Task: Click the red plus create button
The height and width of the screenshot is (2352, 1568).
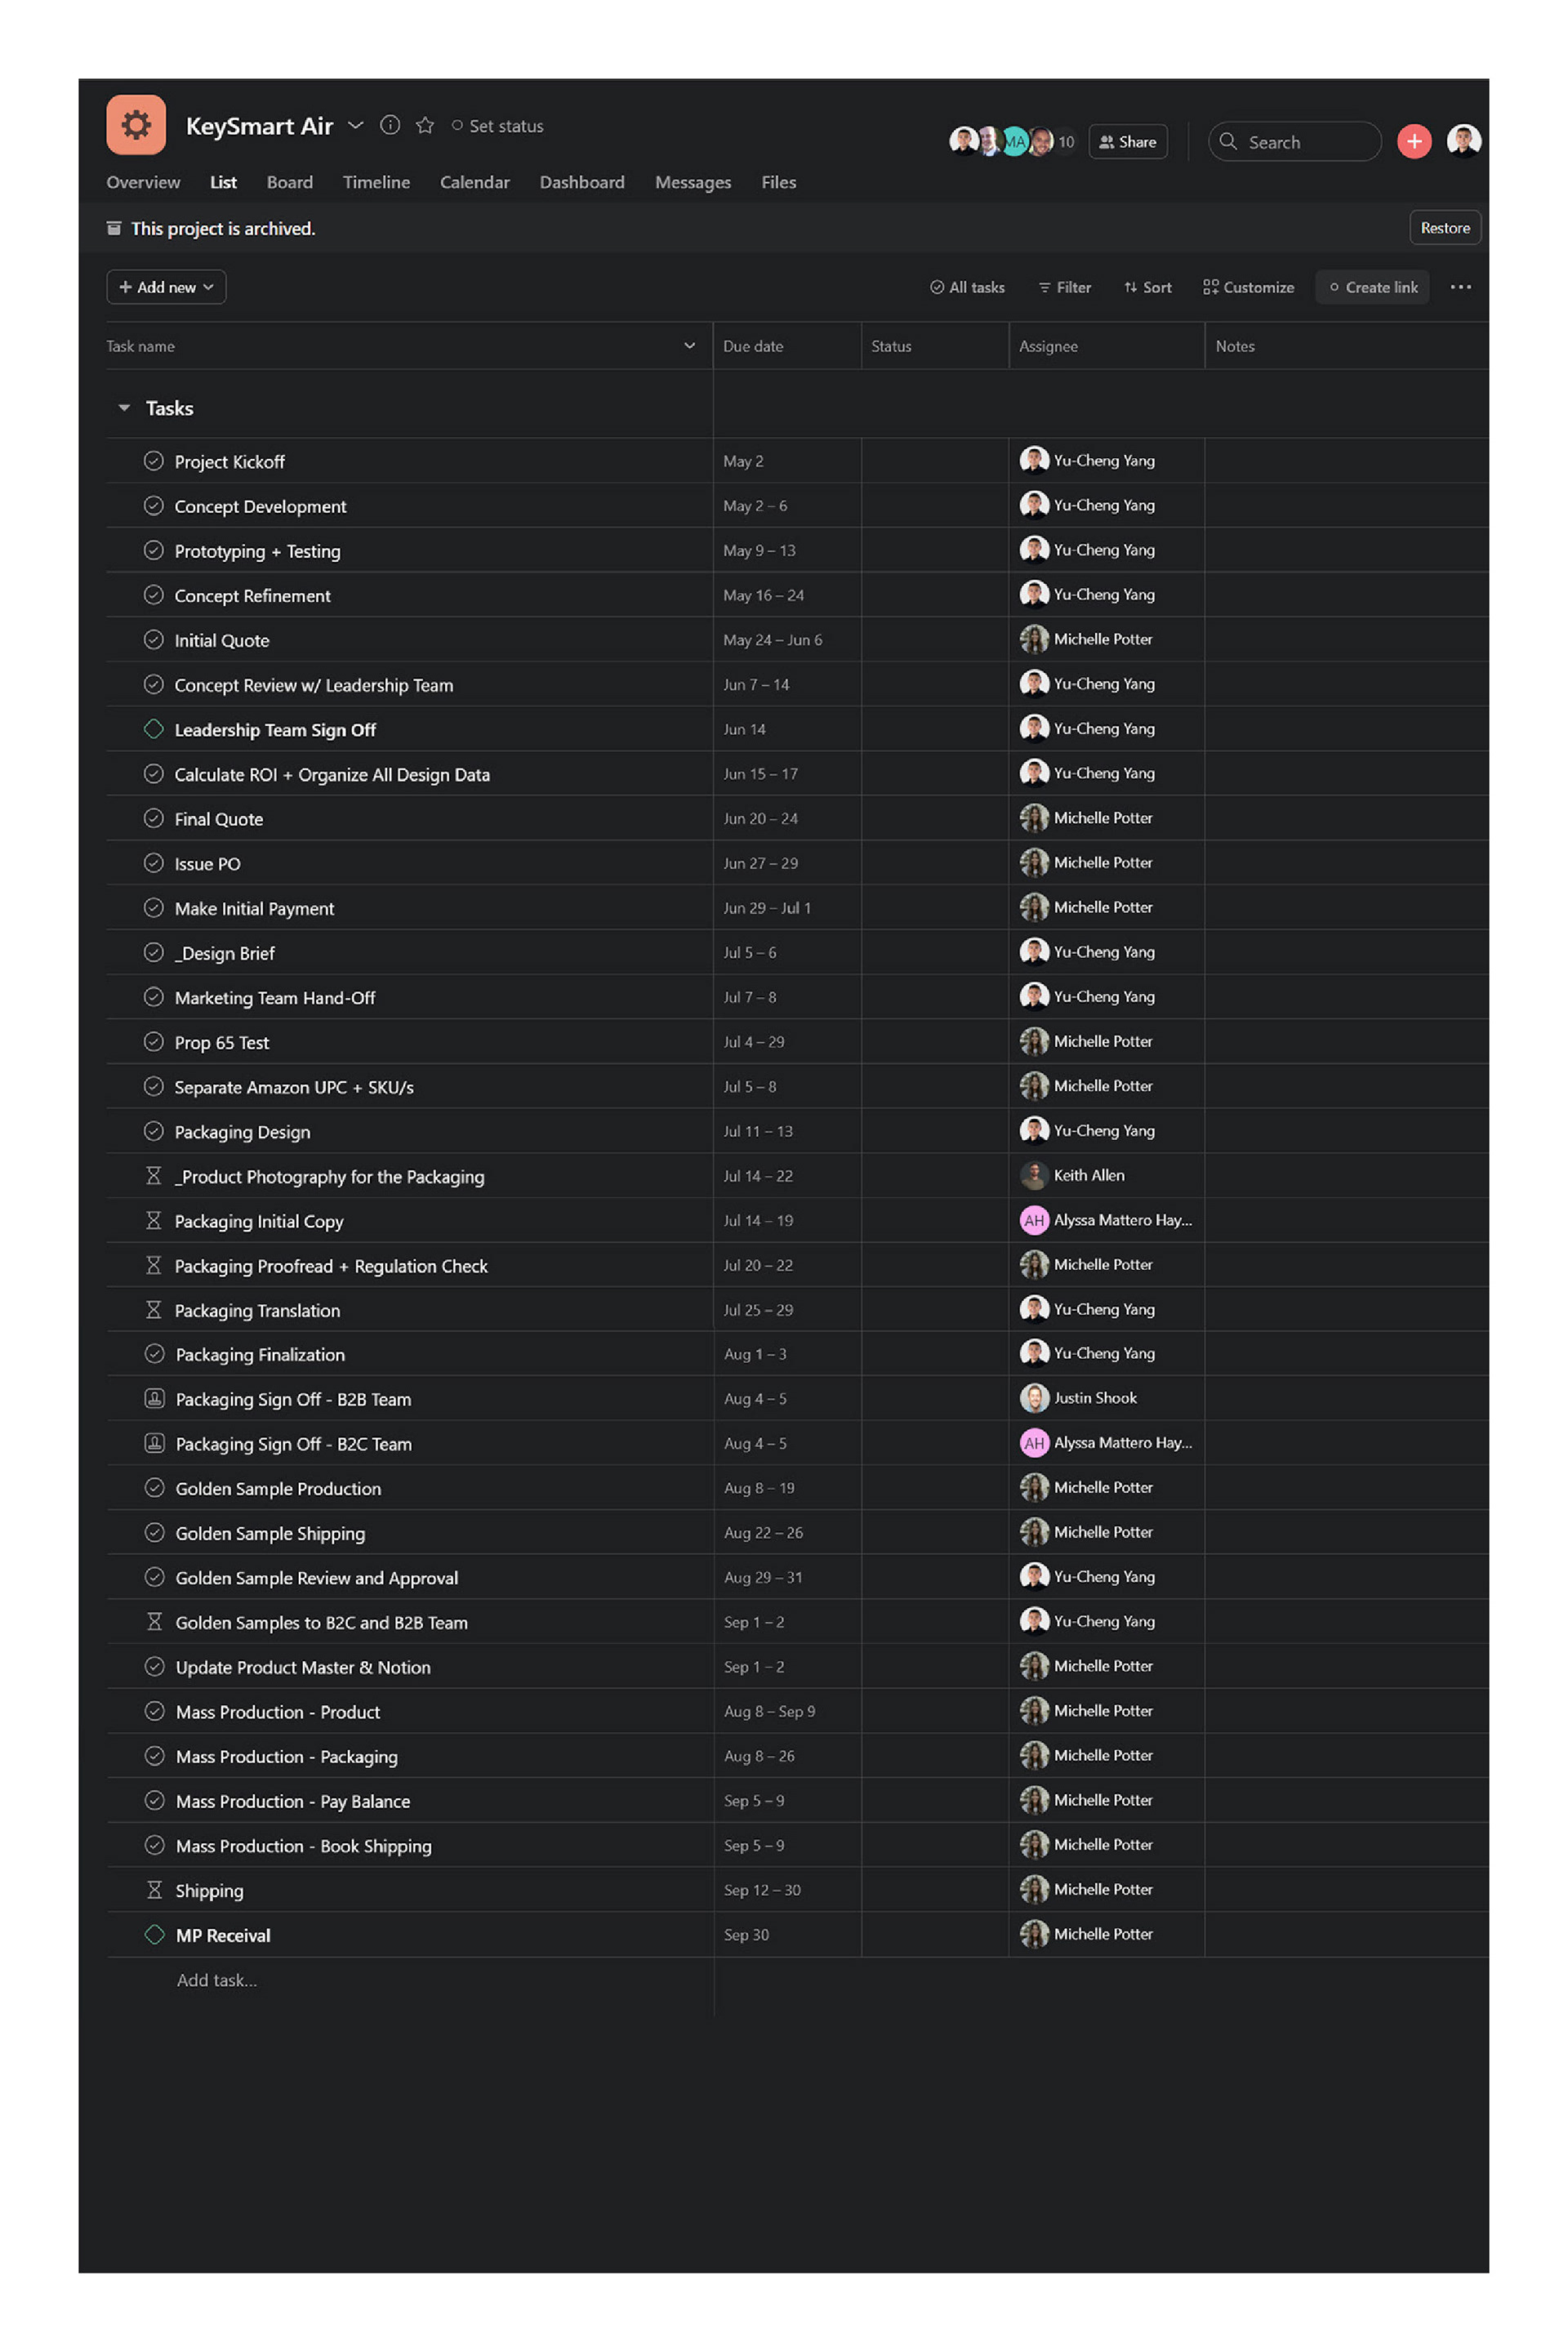Action: pyautogui.click(x=1414, y=141)
